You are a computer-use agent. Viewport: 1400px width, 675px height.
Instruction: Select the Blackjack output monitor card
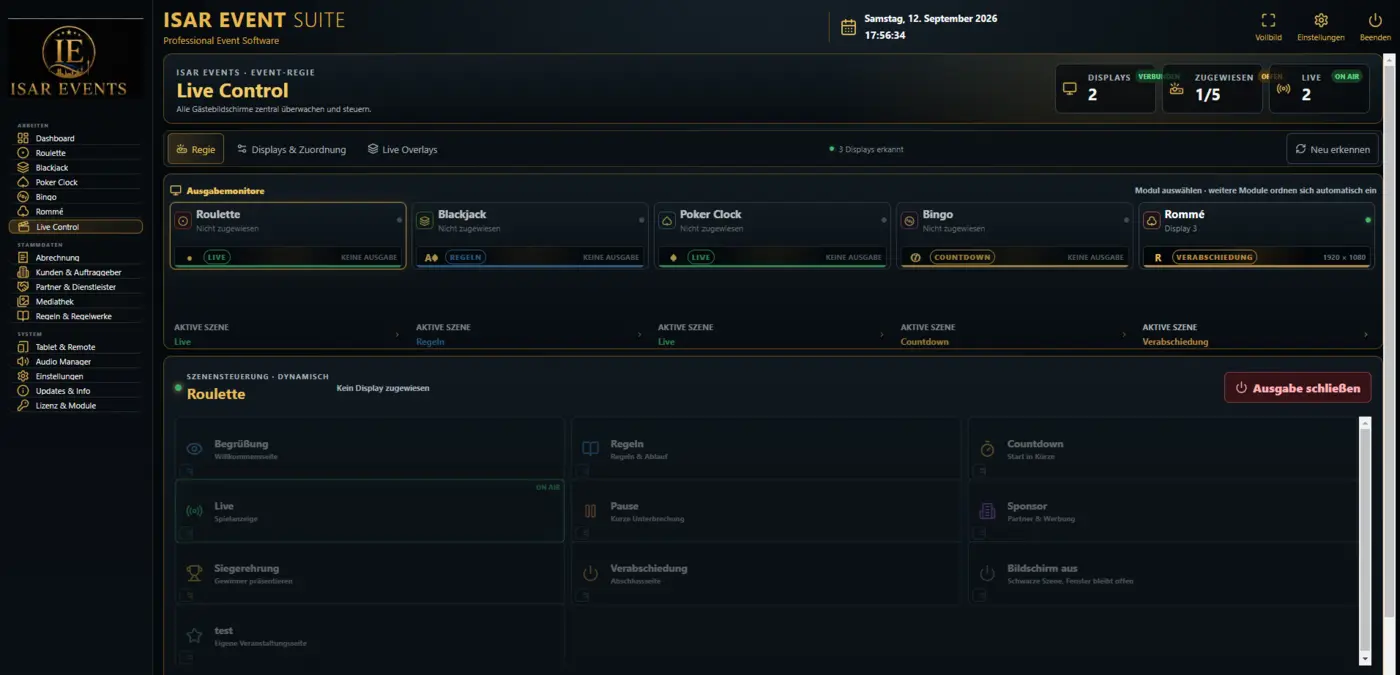[x=528, y=236]
